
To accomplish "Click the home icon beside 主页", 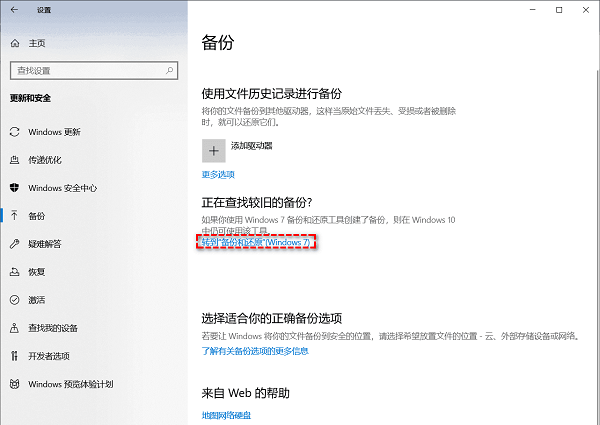I will point(15,43).
